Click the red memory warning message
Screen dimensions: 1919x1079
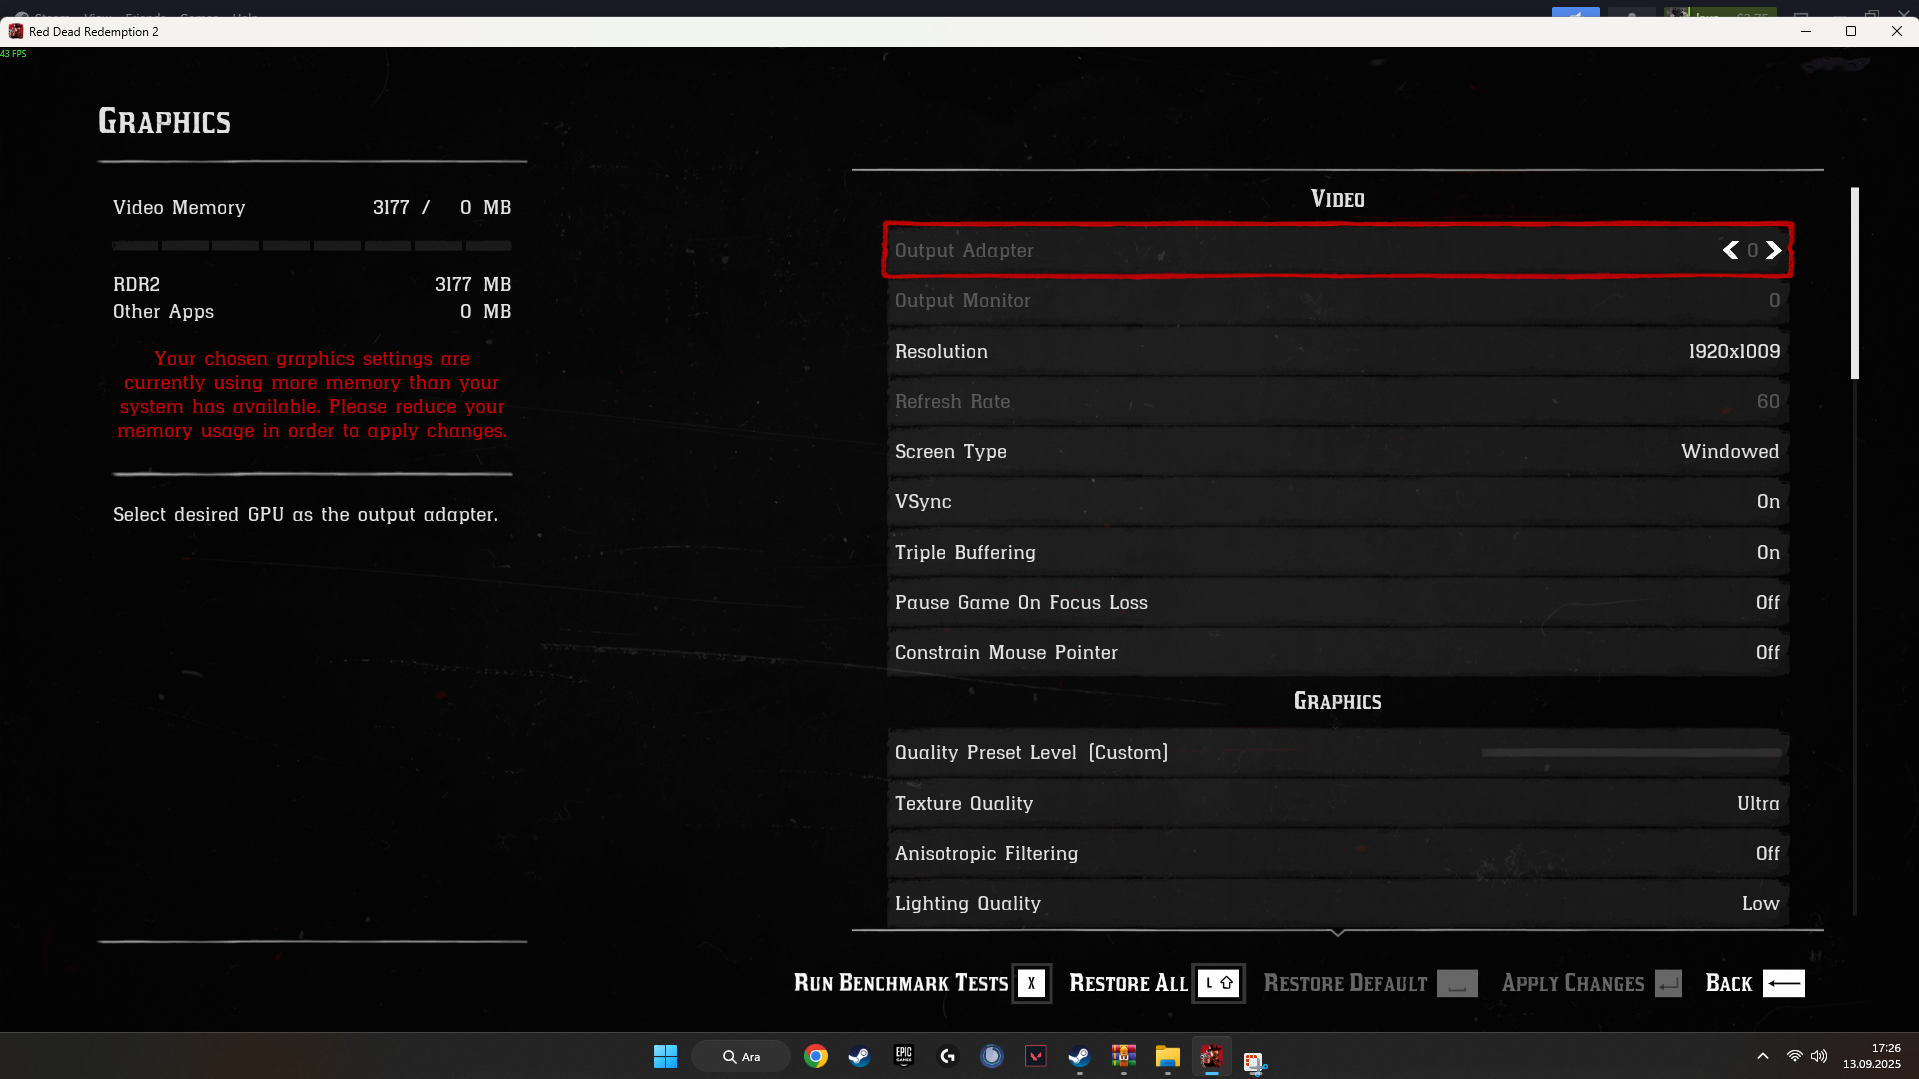coord(312,395)
